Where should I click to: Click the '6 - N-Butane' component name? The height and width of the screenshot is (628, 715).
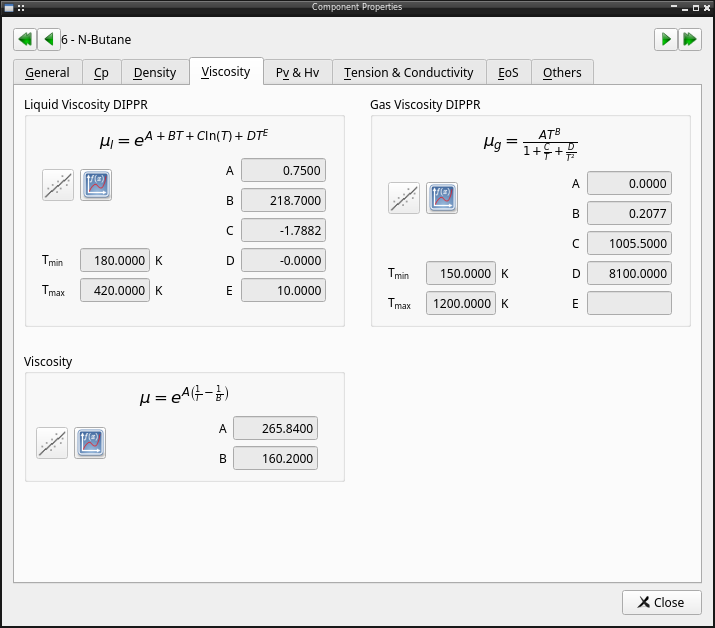coord(96,40)
